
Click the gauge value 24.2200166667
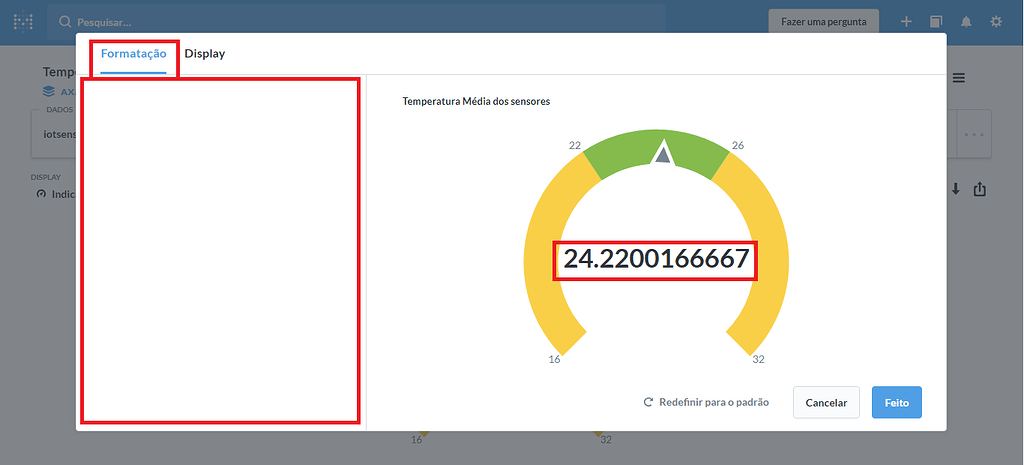tap(656, 259)
